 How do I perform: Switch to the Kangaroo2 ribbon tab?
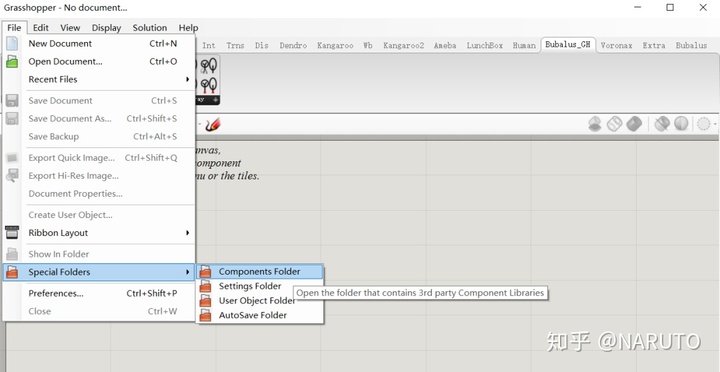(404, 45)
